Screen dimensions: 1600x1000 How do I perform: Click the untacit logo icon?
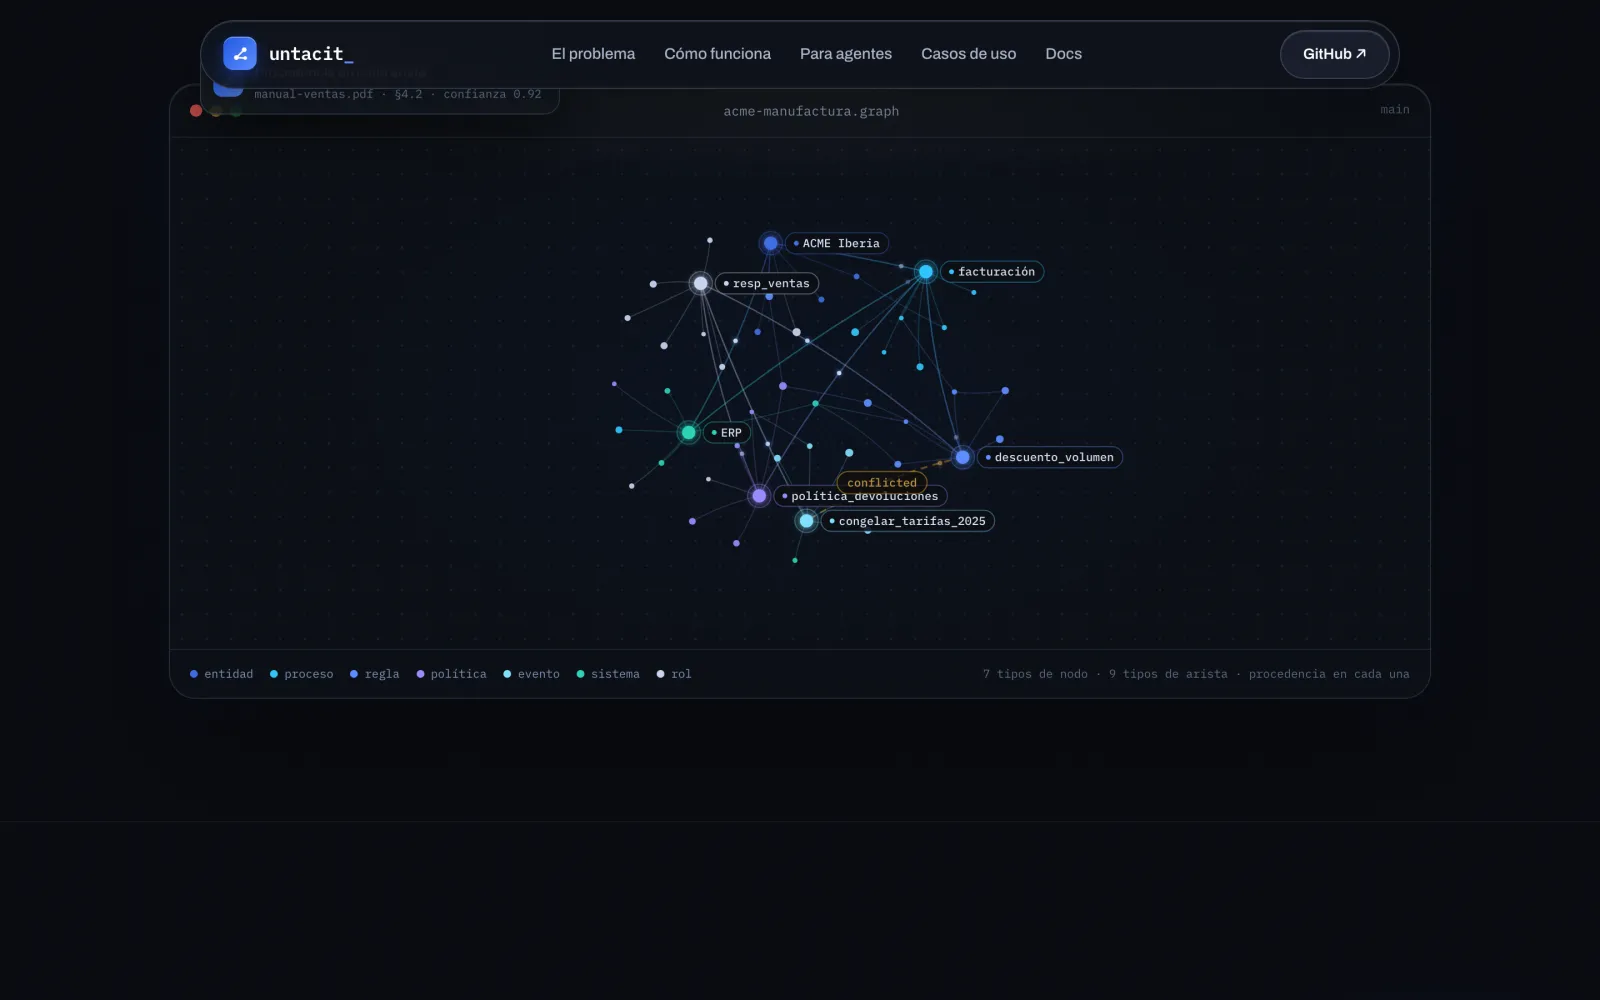pyautogui.click(x=240, y=54)
